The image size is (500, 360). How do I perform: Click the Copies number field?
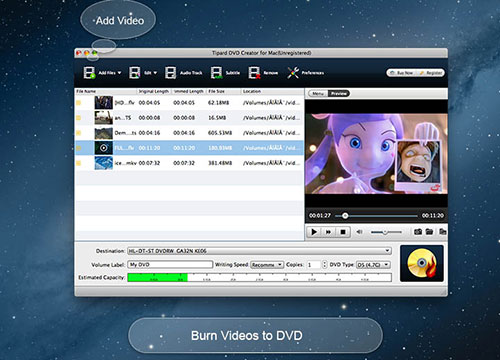[x=313, y=265]
